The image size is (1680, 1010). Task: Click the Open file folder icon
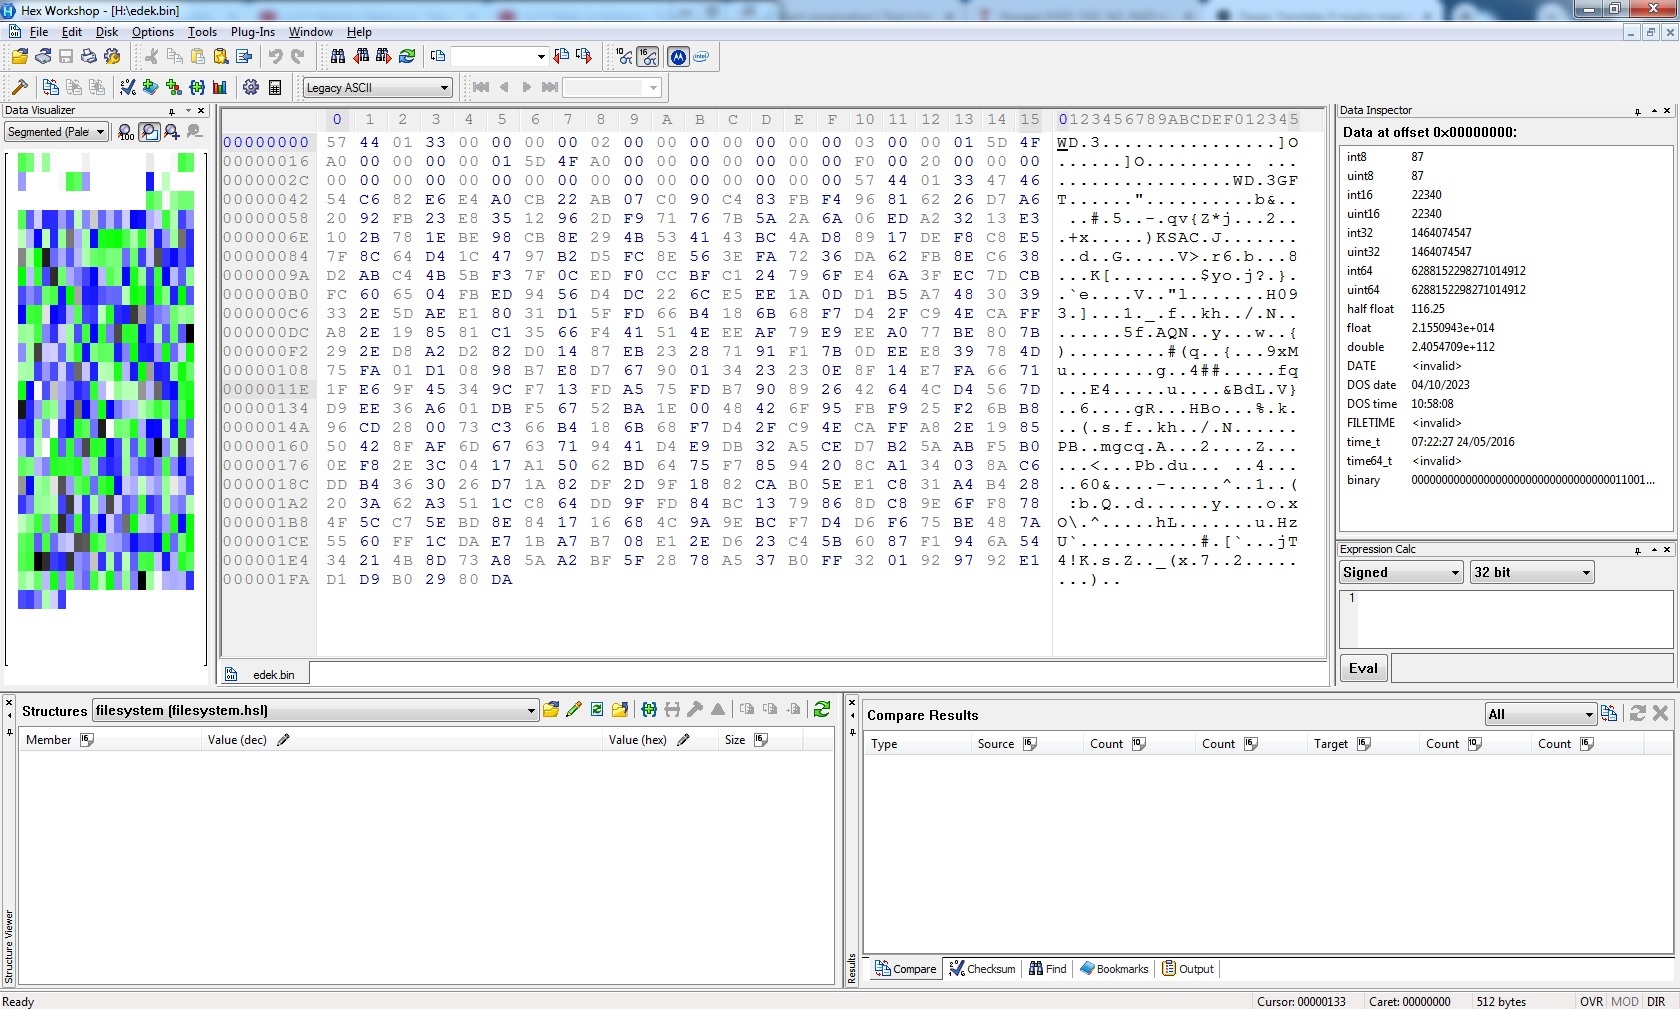tap(20, 57)
